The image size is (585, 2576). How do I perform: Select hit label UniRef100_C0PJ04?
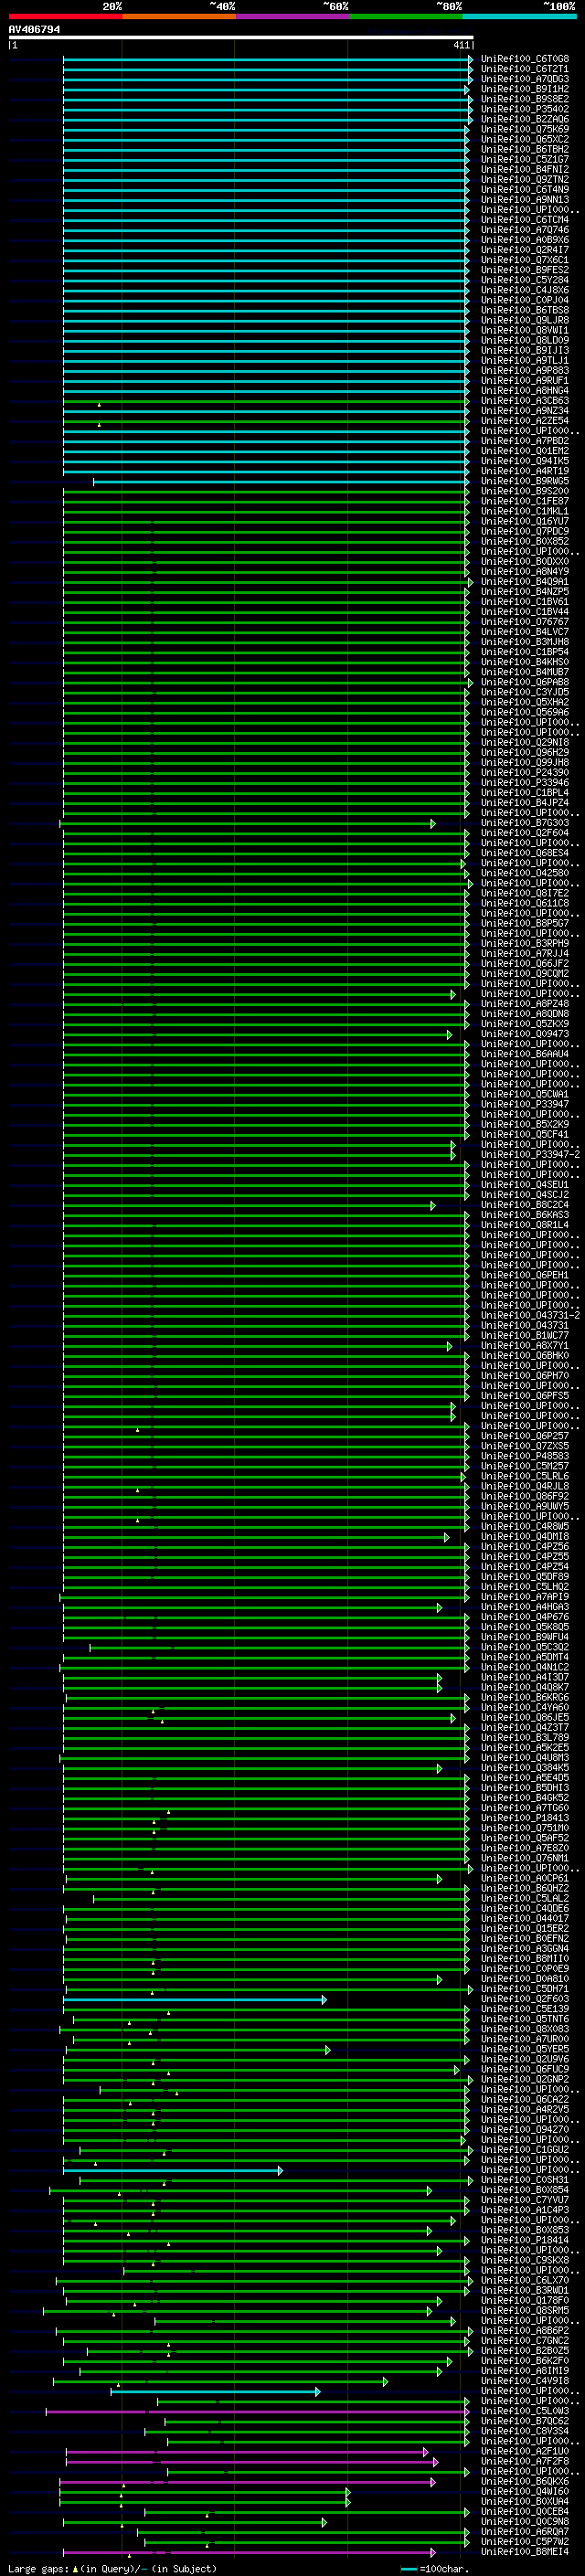(525, 300)
